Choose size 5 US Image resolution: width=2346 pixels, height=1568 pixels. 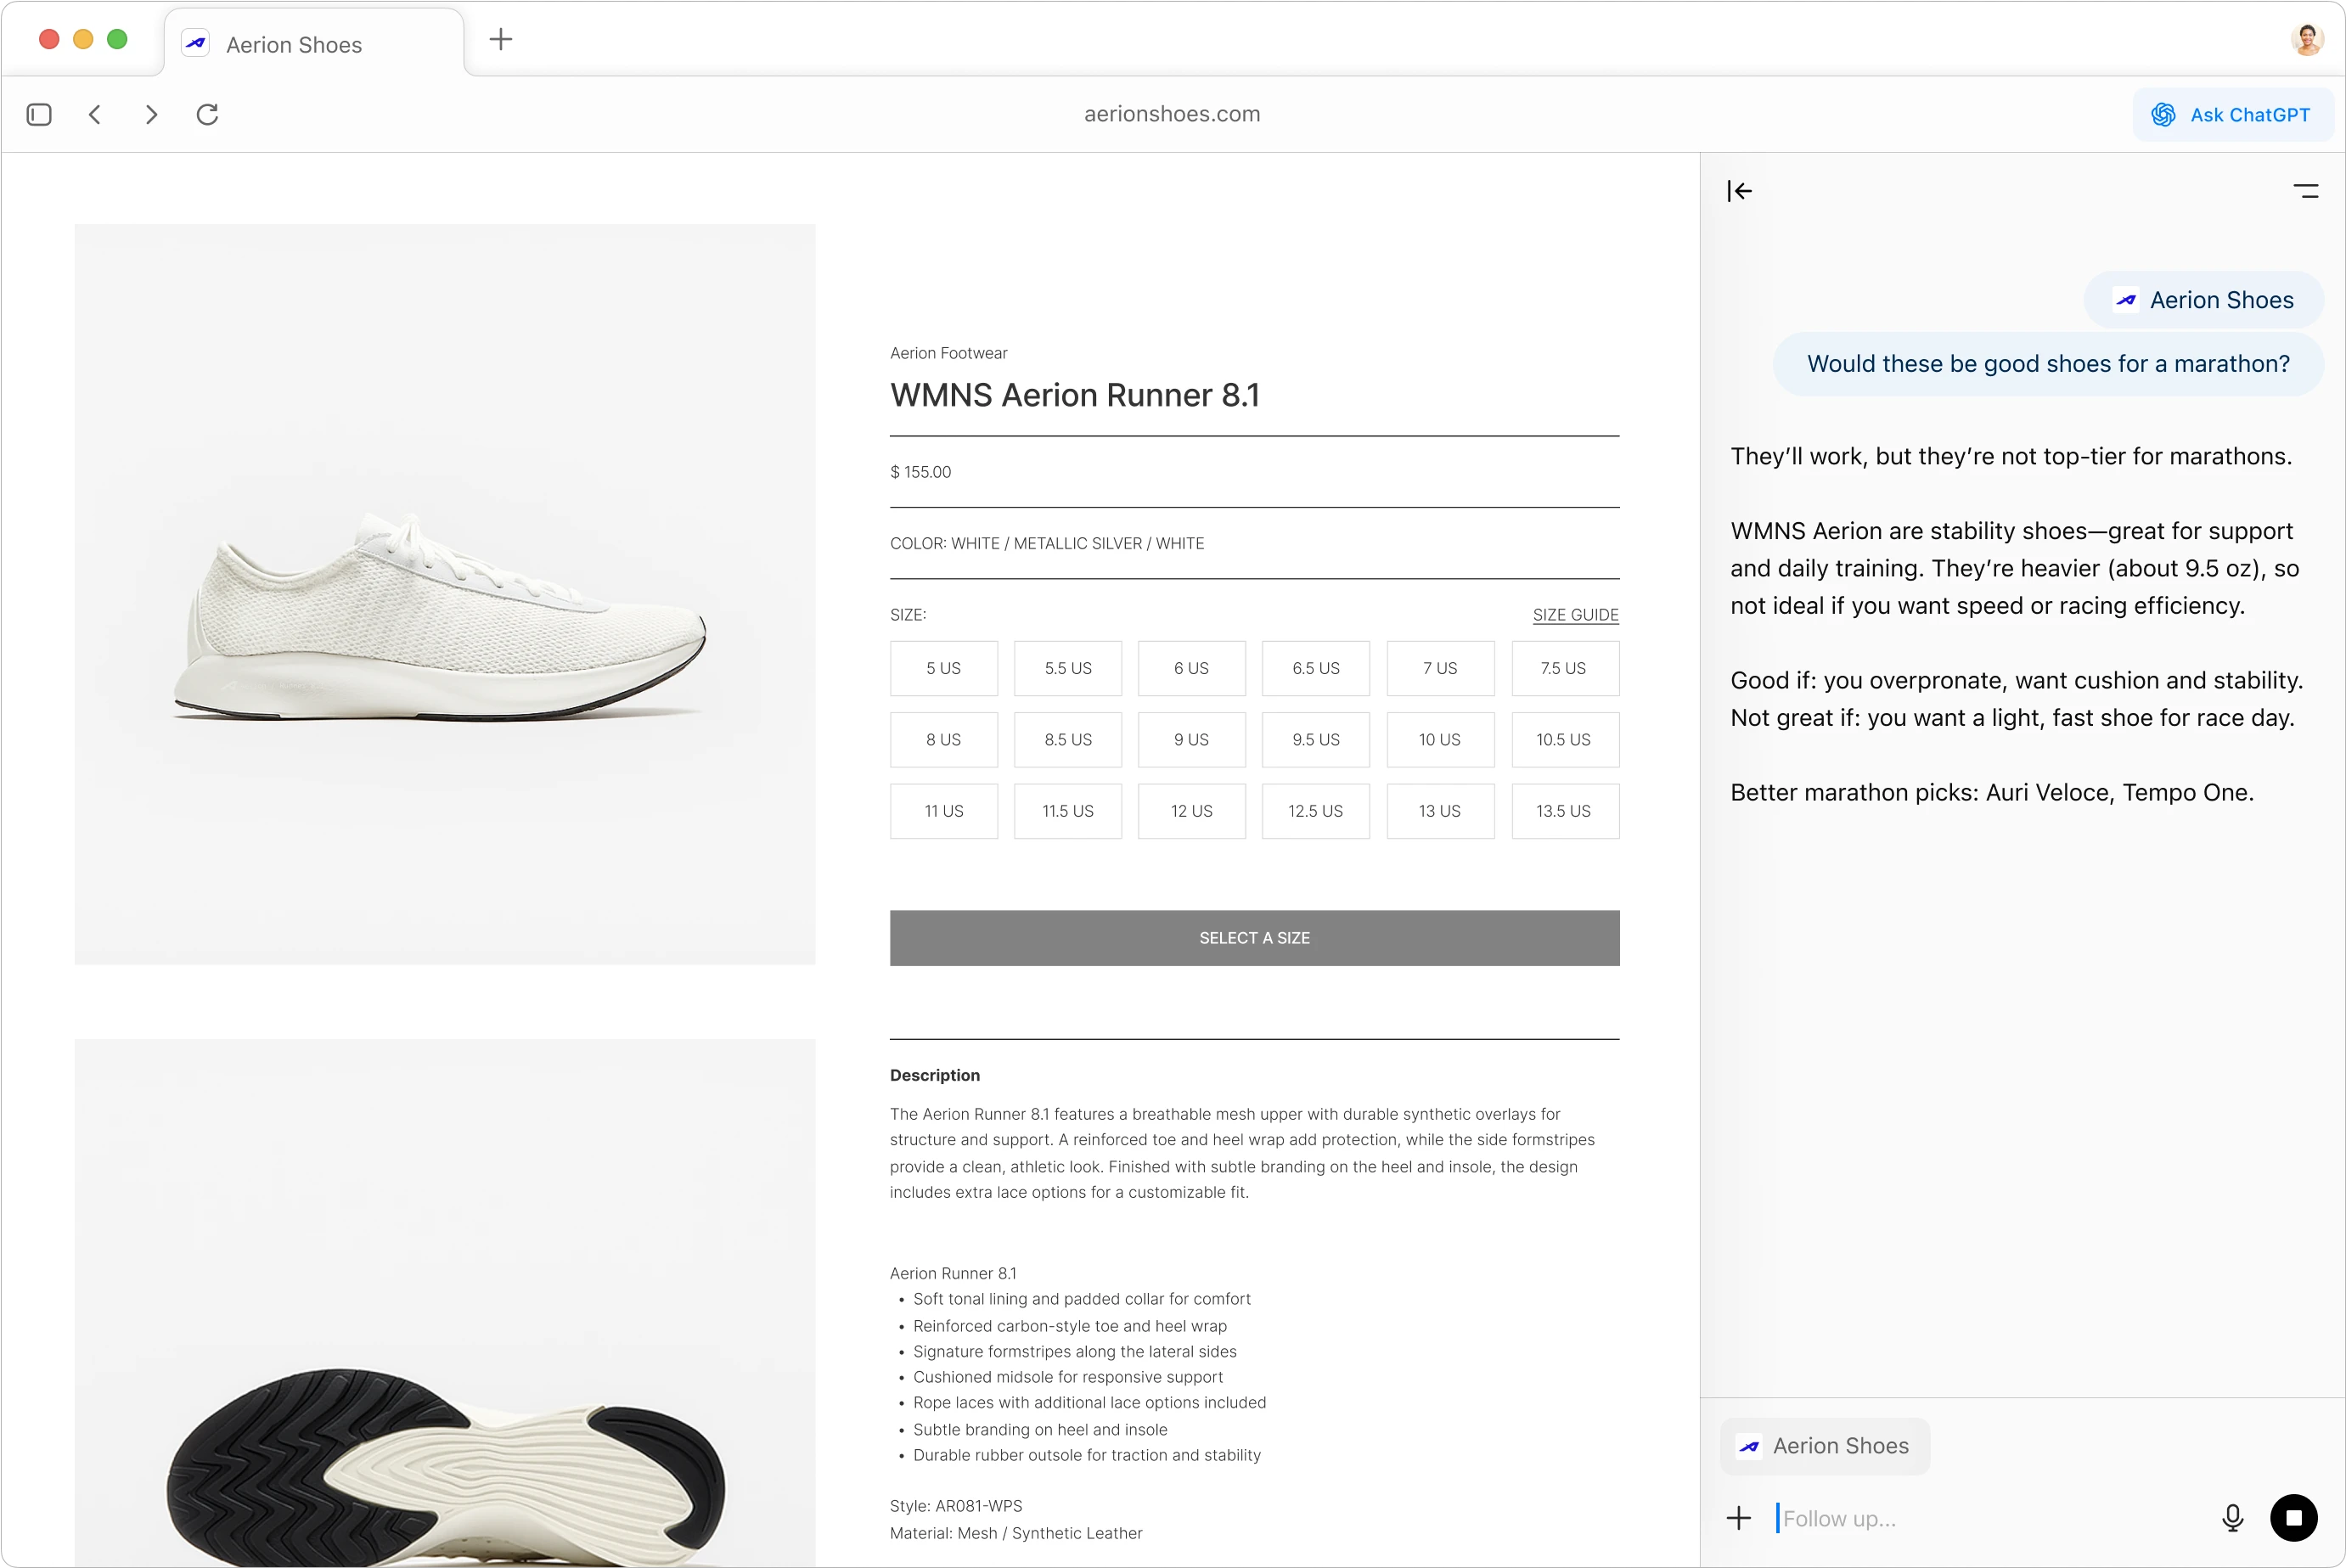tap(943, 668)
